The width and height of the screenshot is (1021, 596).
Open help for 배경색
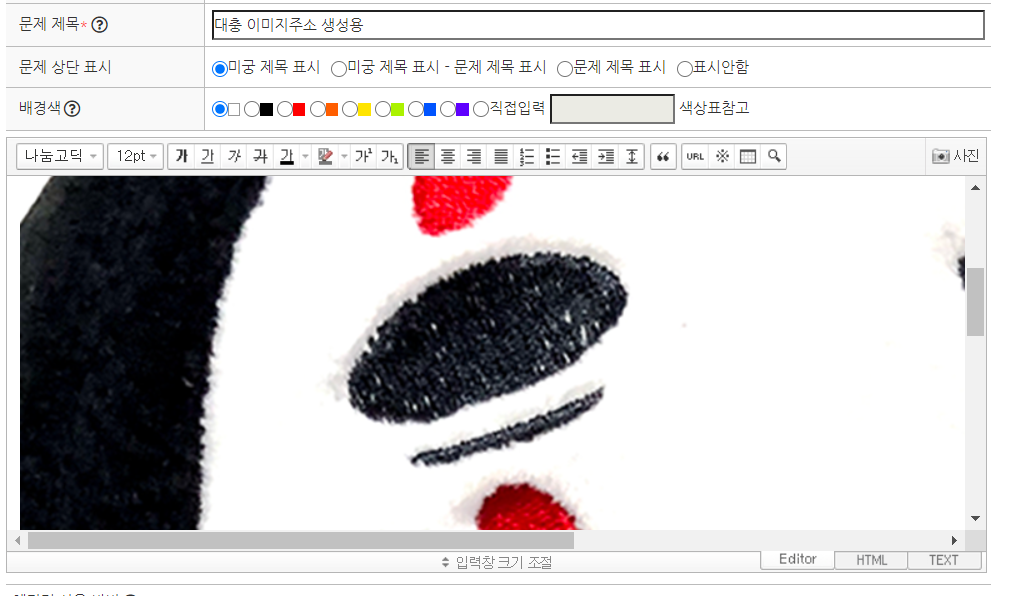(x=72, y=109)
